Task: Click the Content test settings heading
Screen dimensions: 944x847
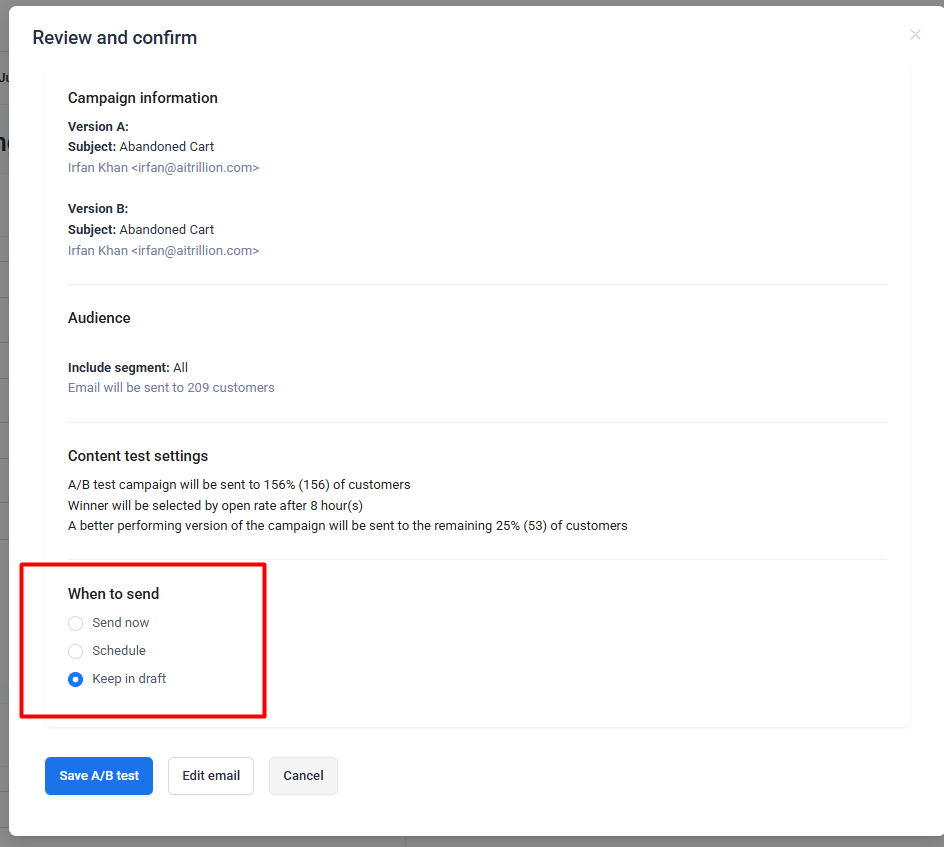Action: [x=138, y=456]
